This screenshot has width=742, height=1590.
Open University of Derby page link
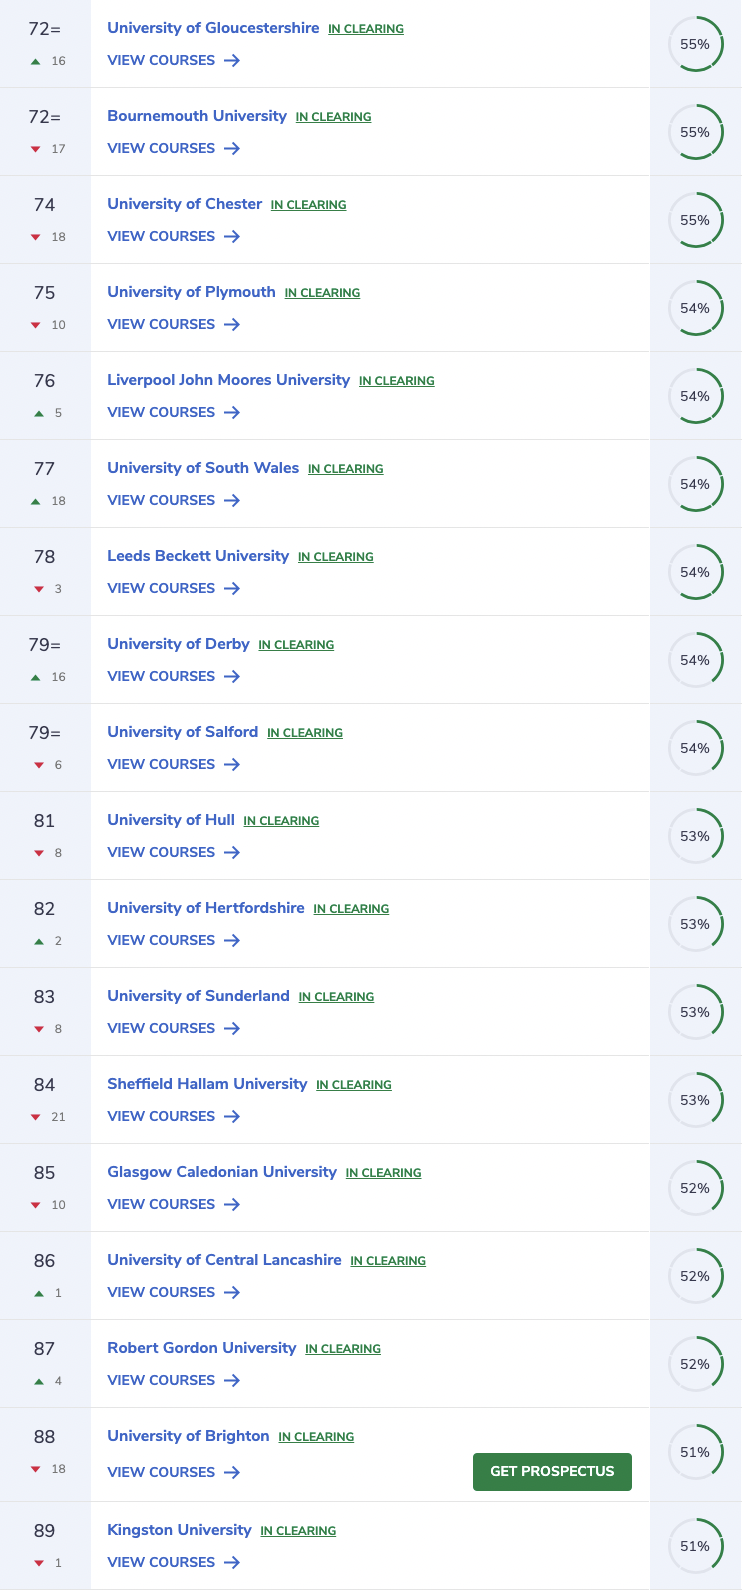click(178, 644)
